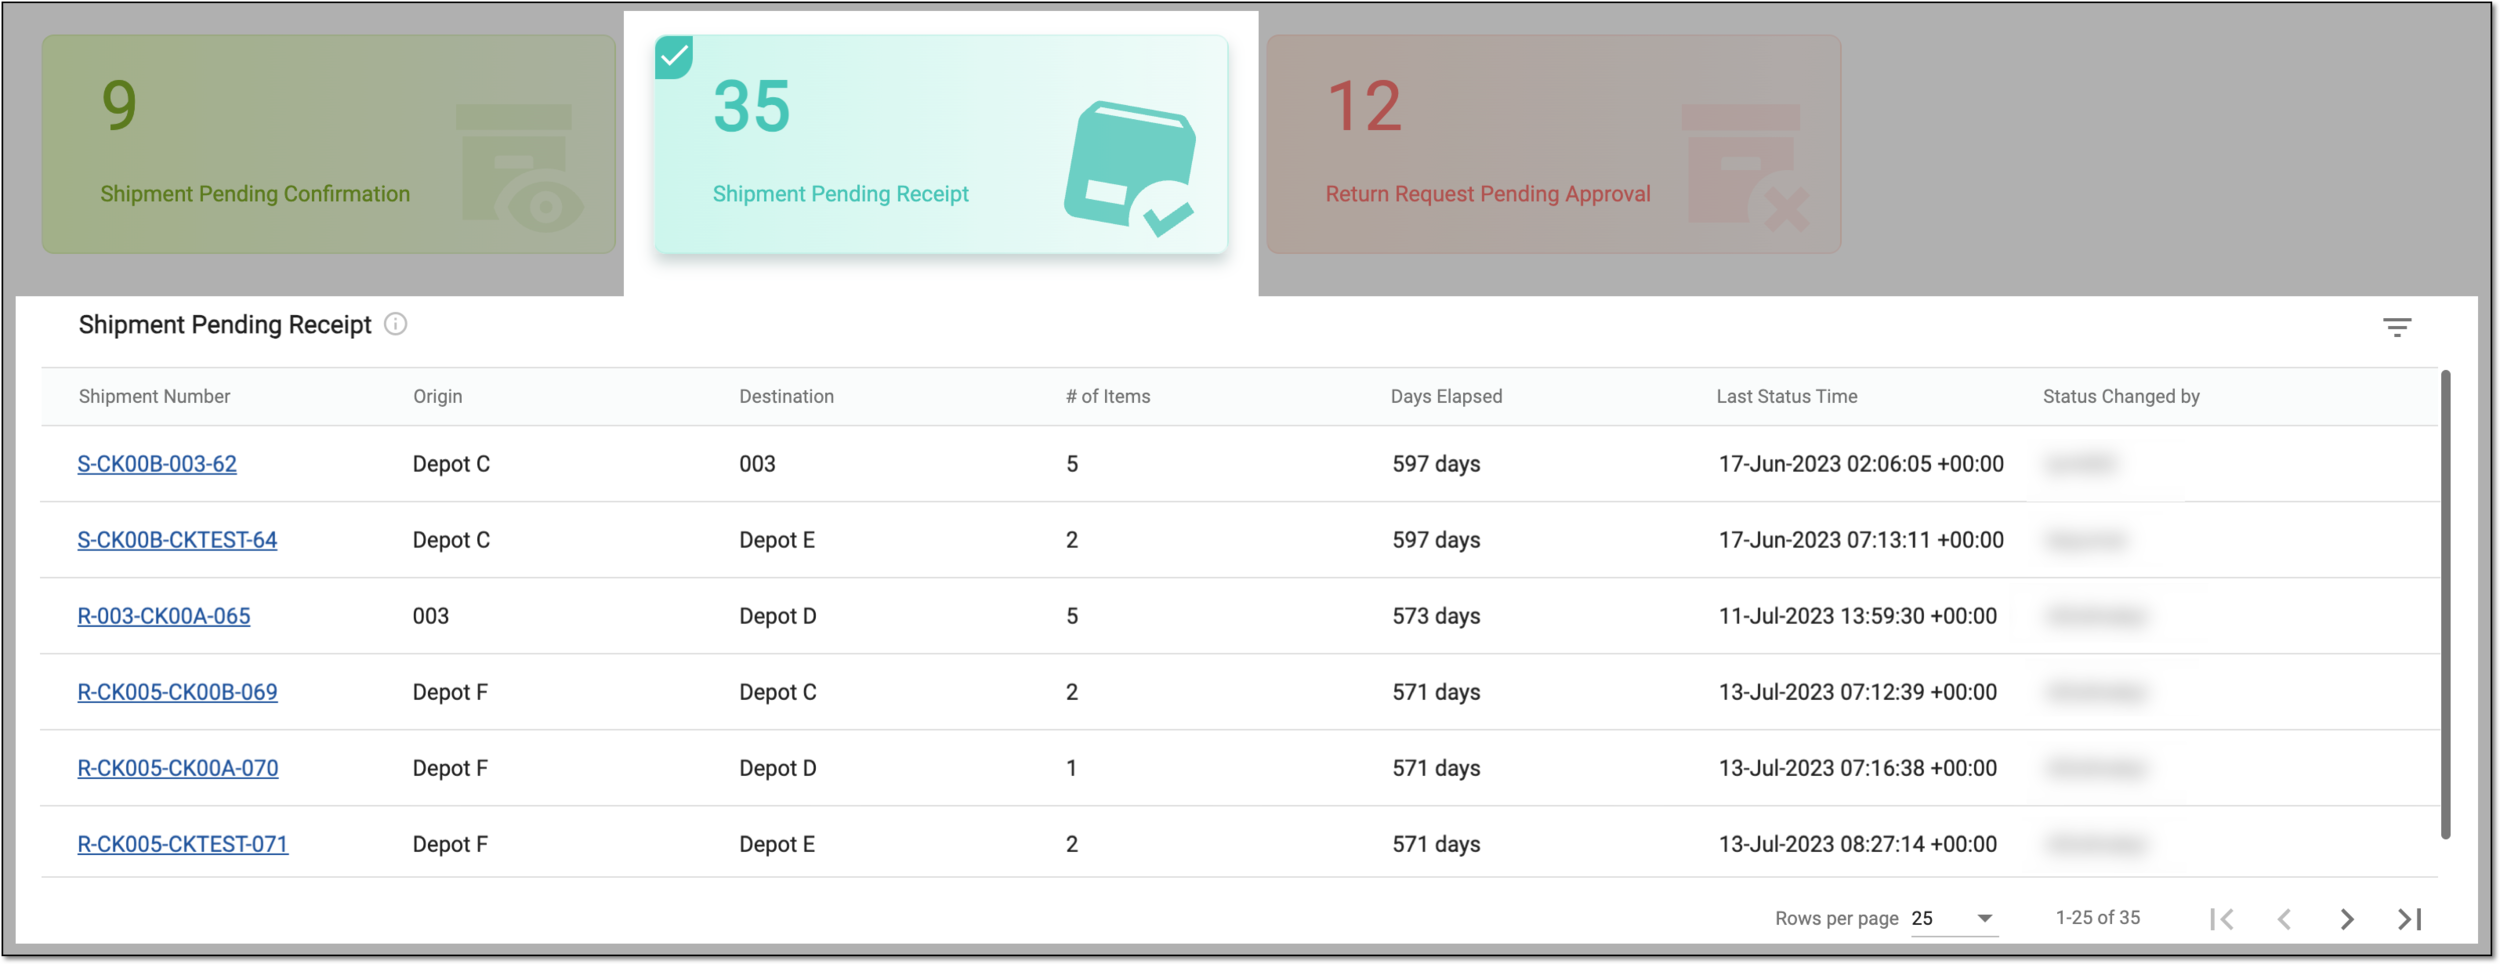Open shipment R-CK005-CK00A-070

[x=178, y=768]
